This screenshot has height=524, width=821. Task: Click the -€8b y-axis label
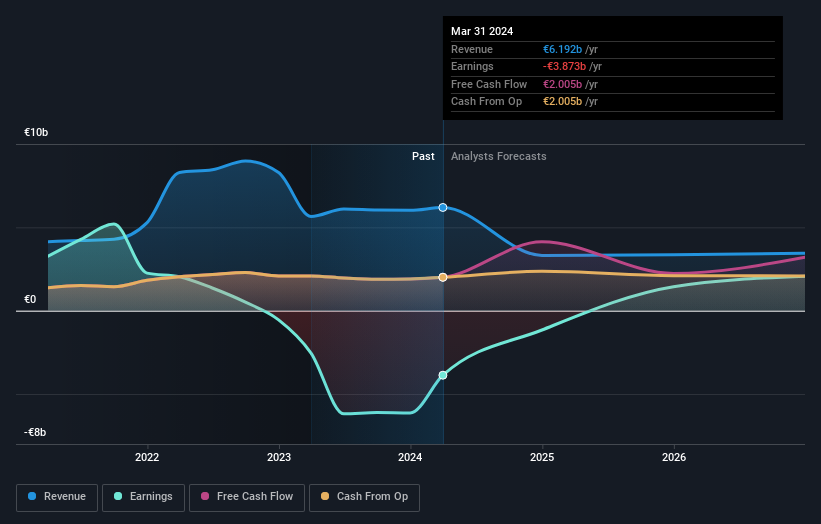click(35, 432)
